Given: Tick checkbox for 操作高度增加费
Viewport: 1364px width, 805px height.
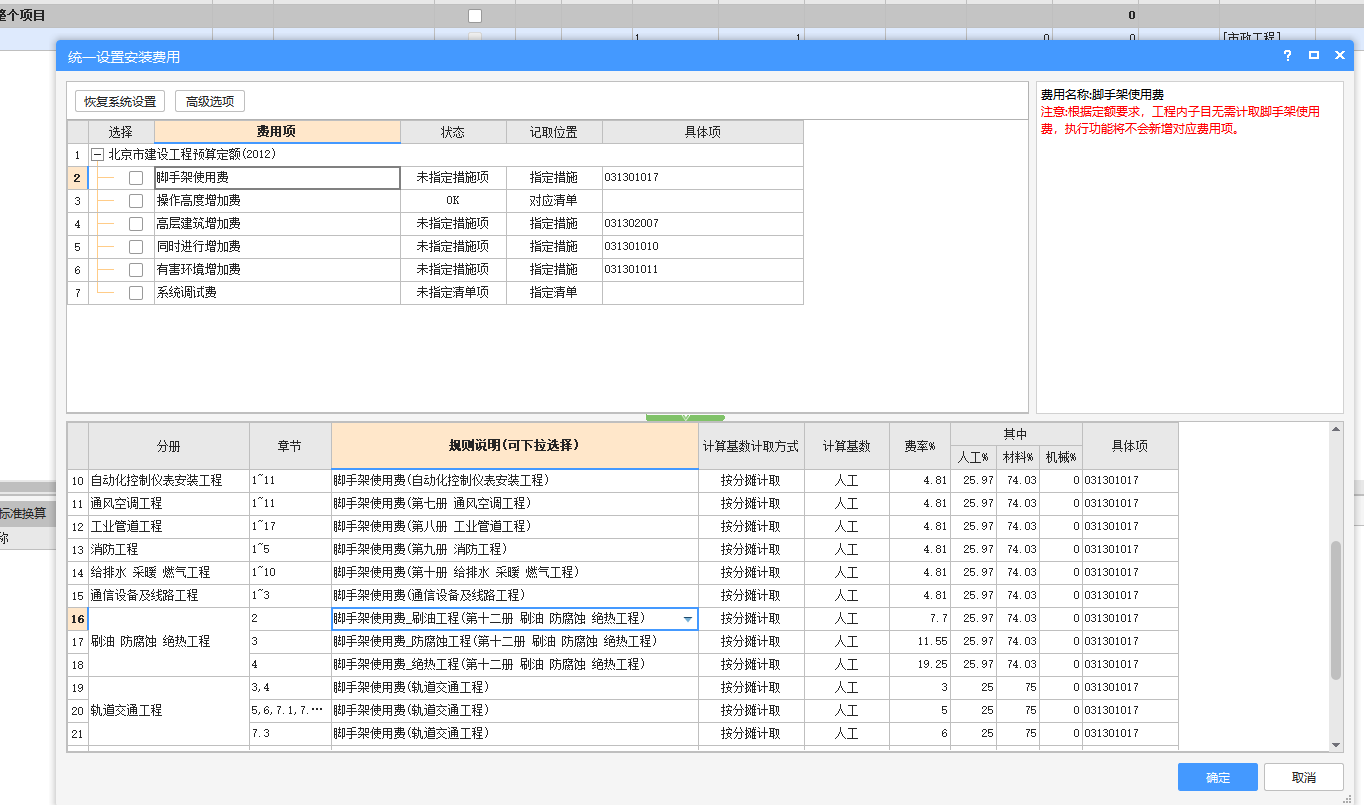Looking at the screenshot, I should [136, 201].
